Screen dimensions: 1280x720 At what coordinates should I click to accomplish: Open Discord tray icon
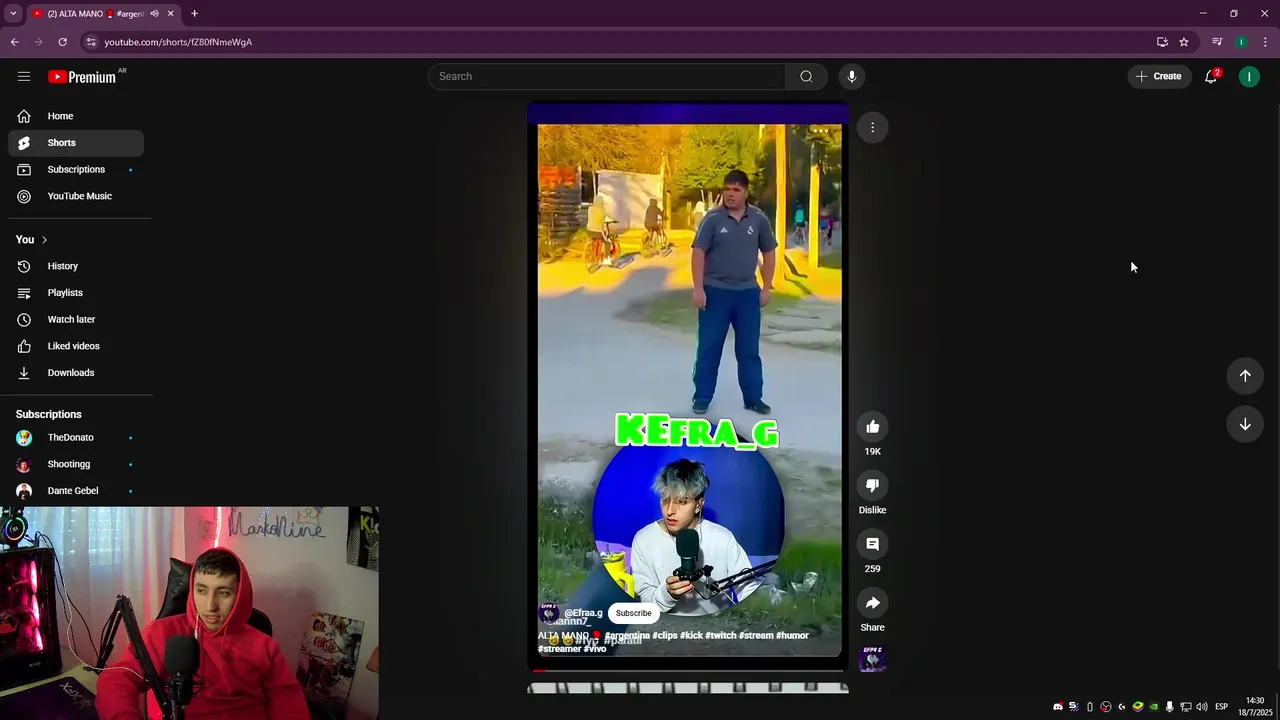point(1058,707)
